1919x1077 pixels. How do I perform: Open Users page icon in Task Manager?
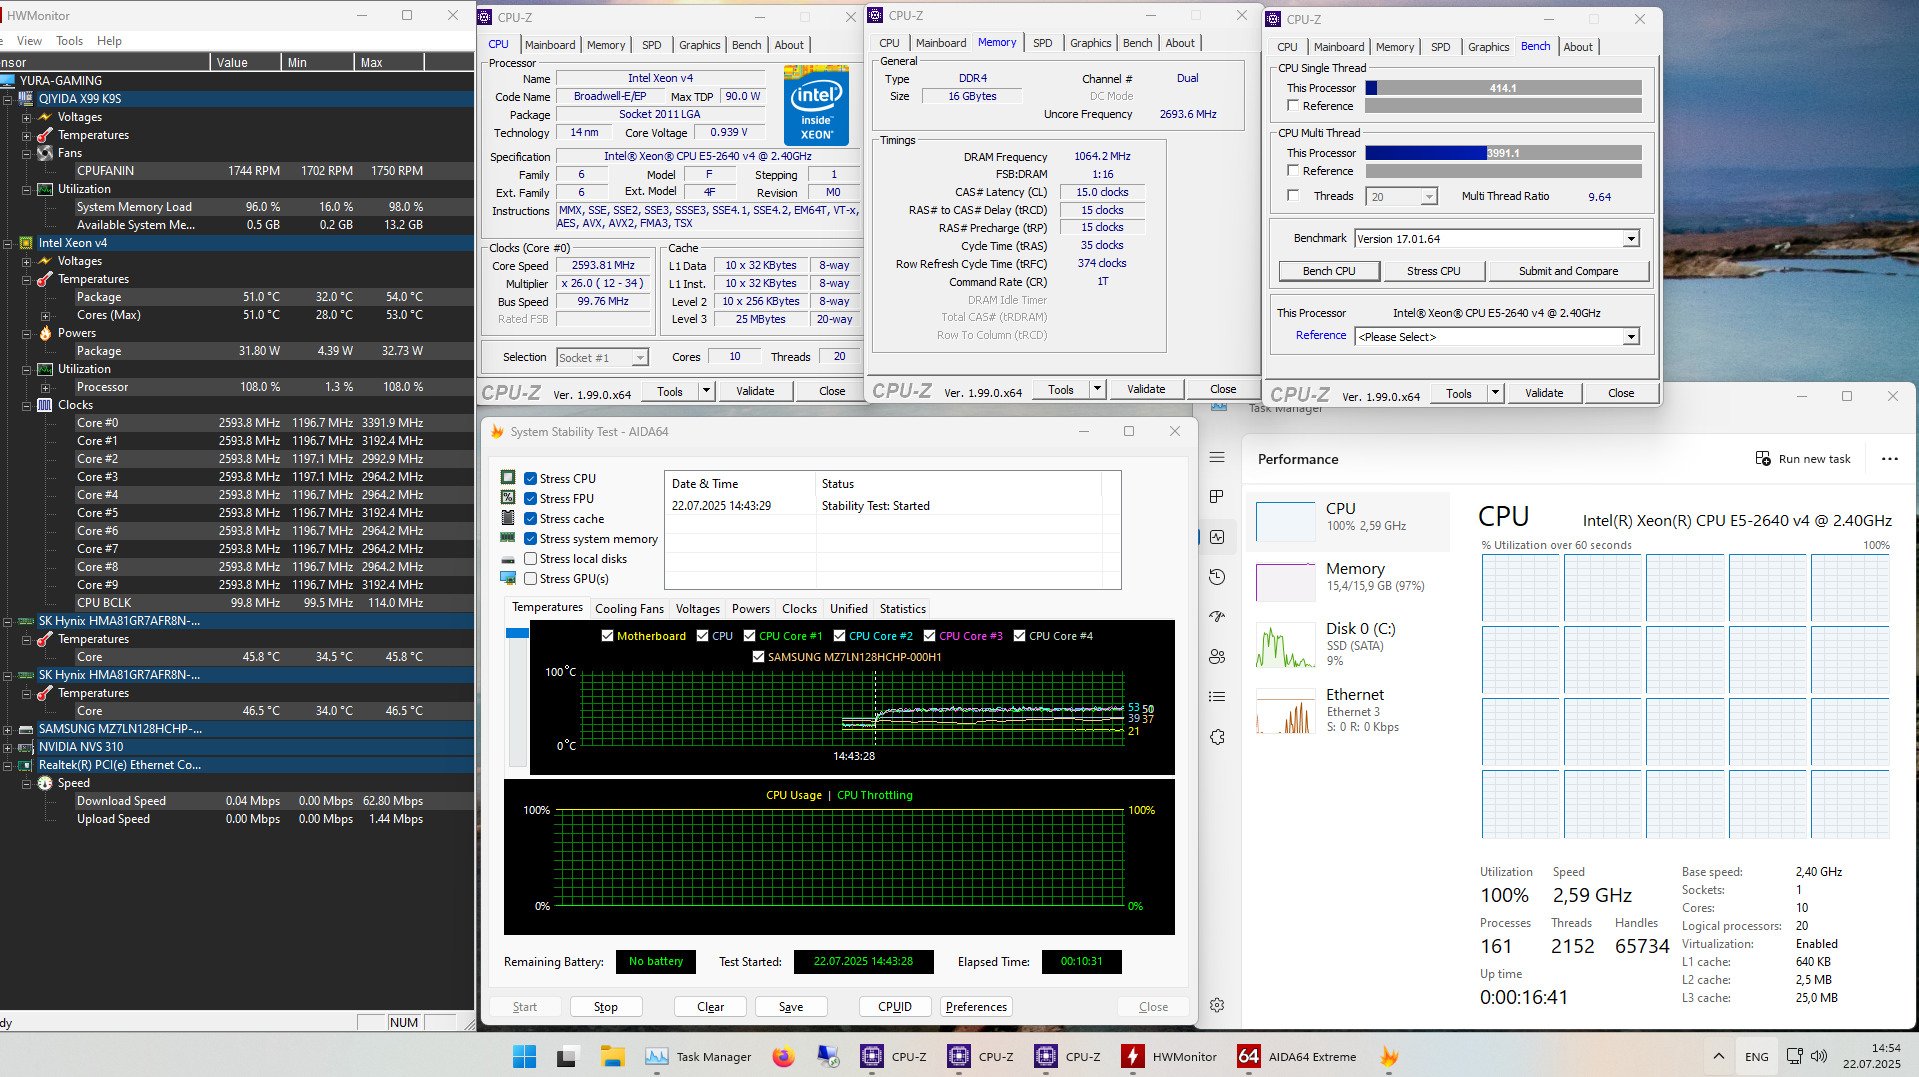coord(1217,657)
